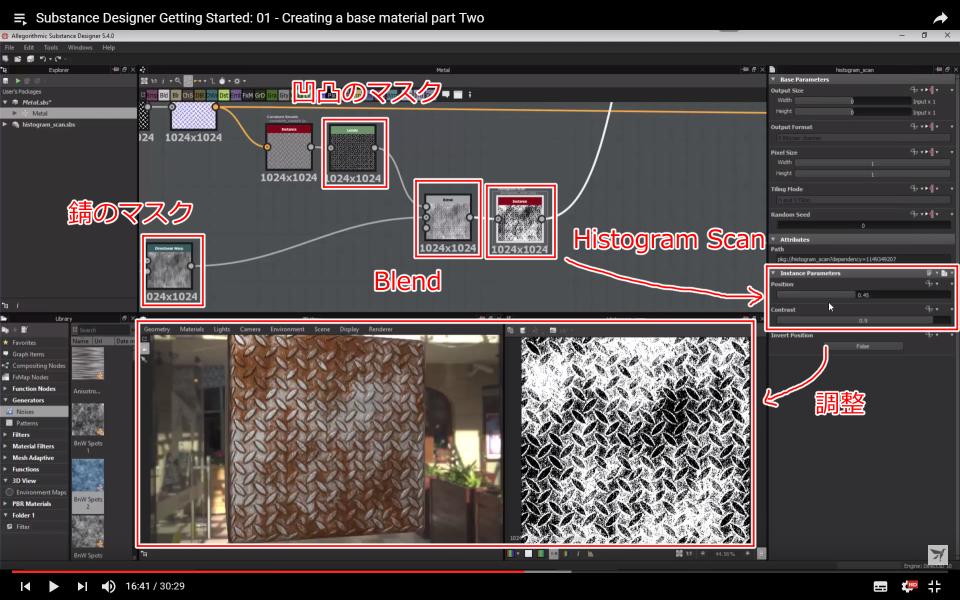The width and height of the screenshot is (960, 600).
Task: Expand the Metal graph tree item
Action: coord(15,113)
